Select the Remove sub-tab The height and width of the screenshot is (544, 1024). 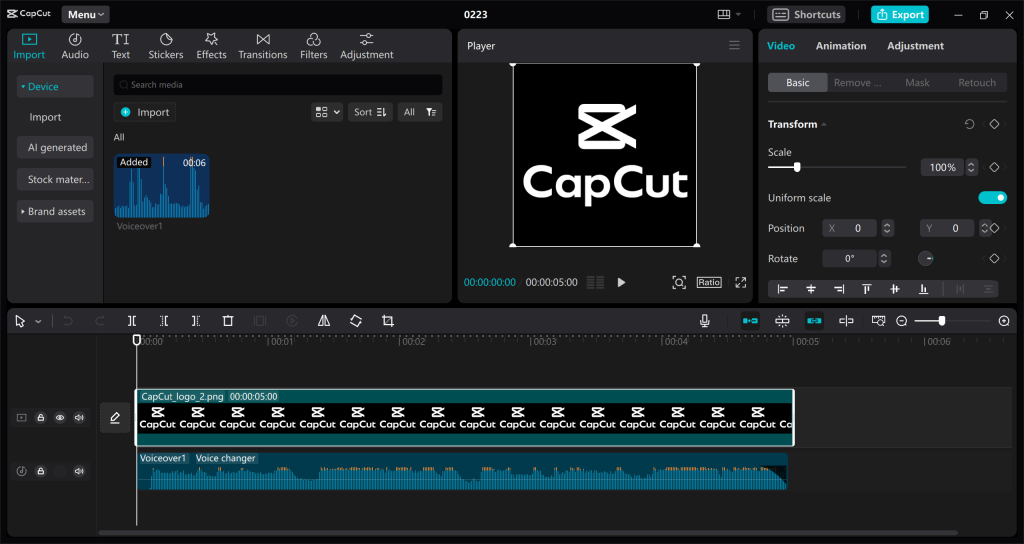tap(857, 83)
